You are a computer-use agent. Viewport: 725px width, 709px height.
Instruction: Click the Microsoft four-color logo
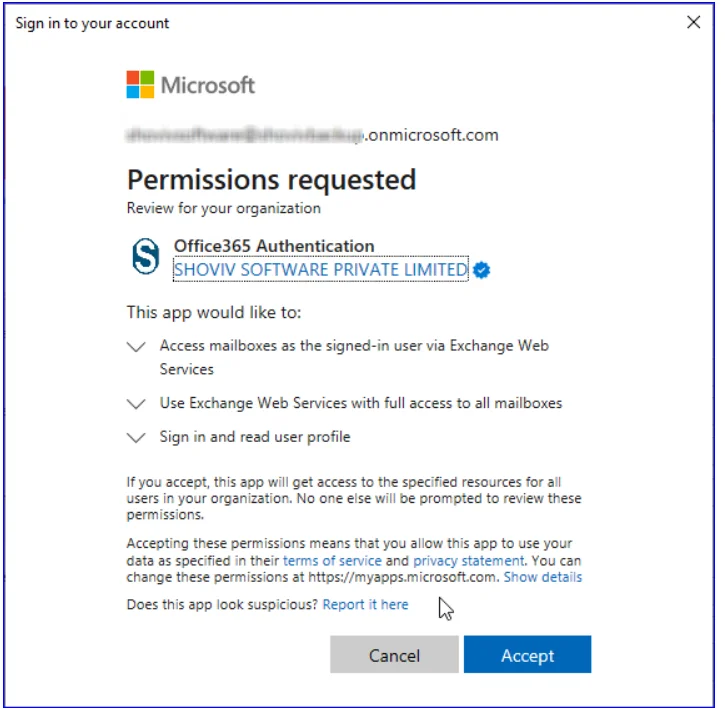[140, 85]
